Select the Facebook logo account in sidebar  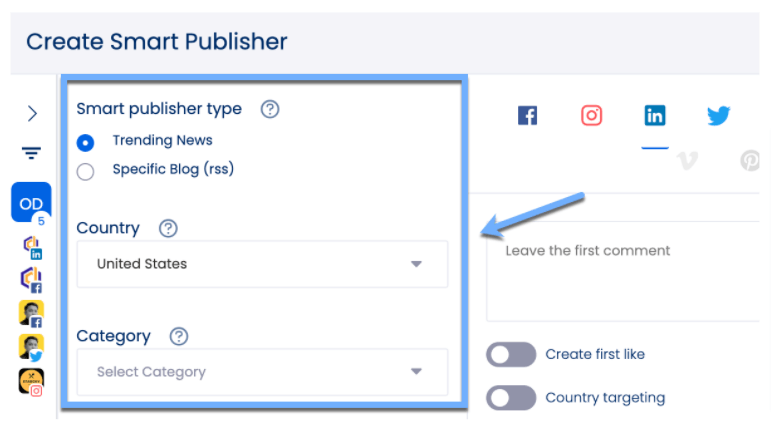[31, 280]
